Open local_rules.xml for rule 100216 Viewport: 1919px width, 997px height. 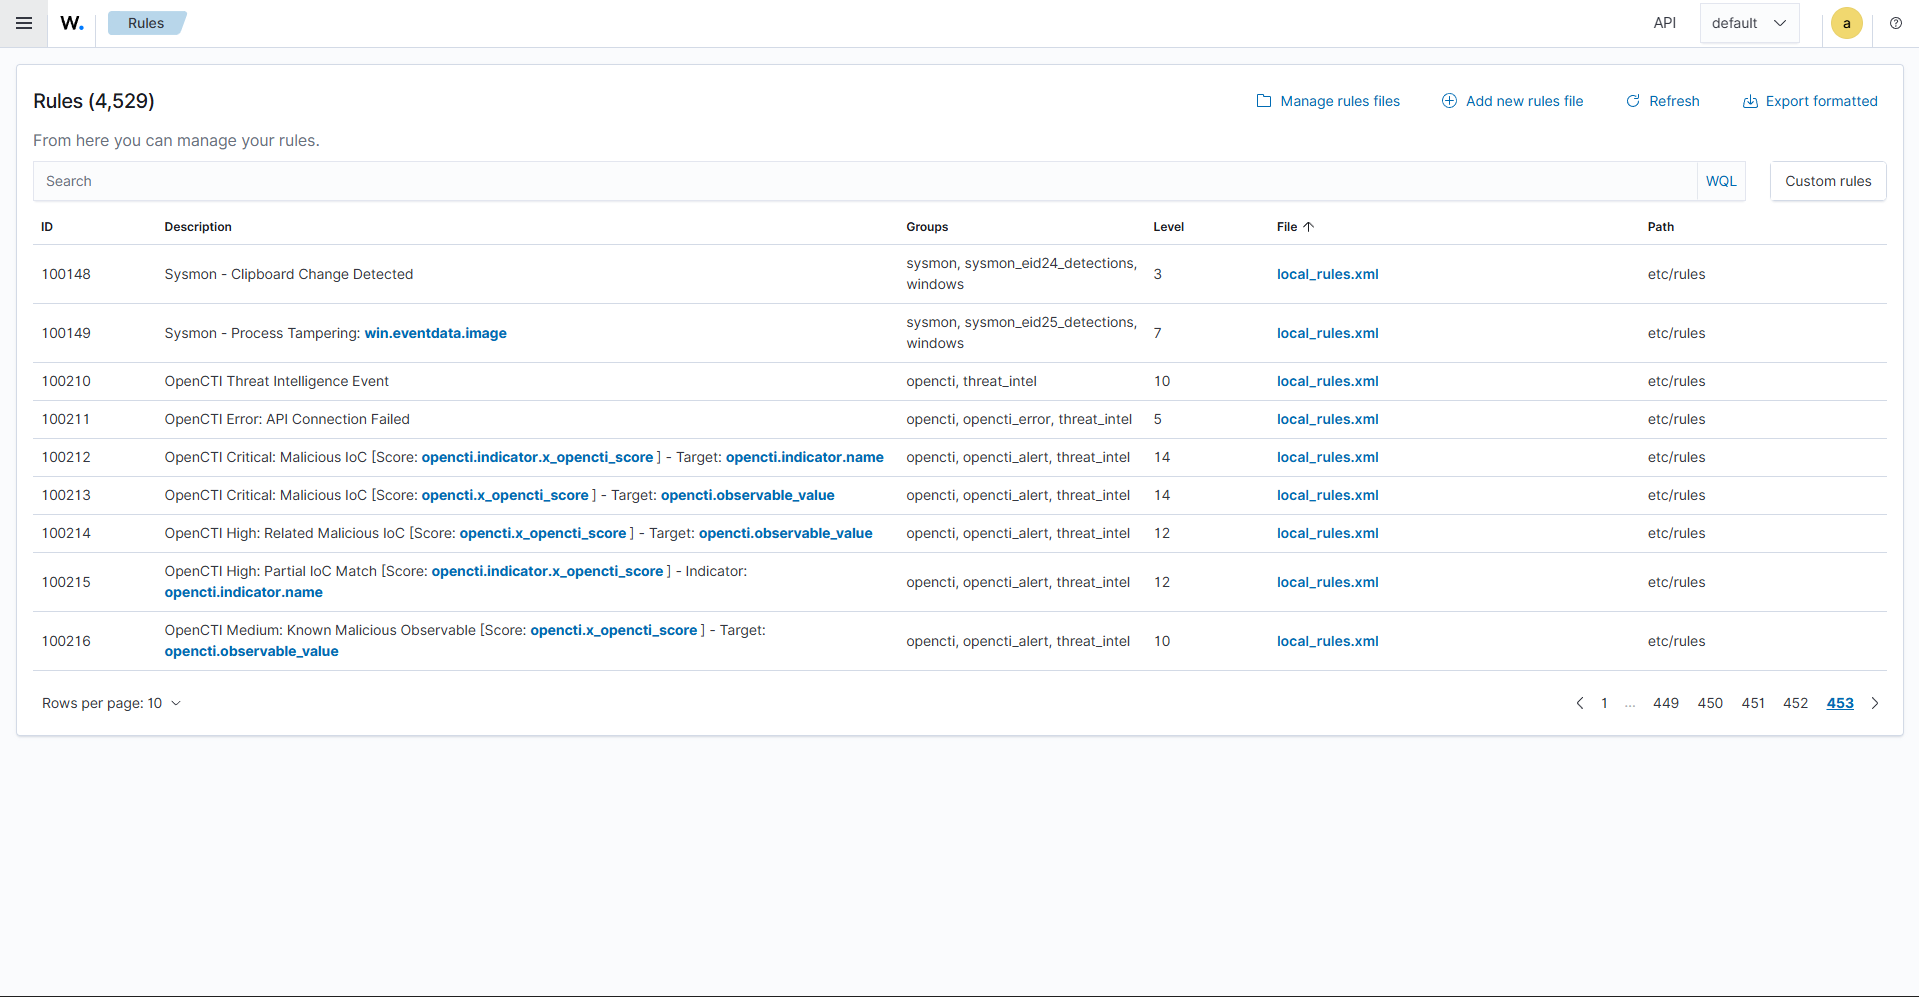[x=1327, y=641]
